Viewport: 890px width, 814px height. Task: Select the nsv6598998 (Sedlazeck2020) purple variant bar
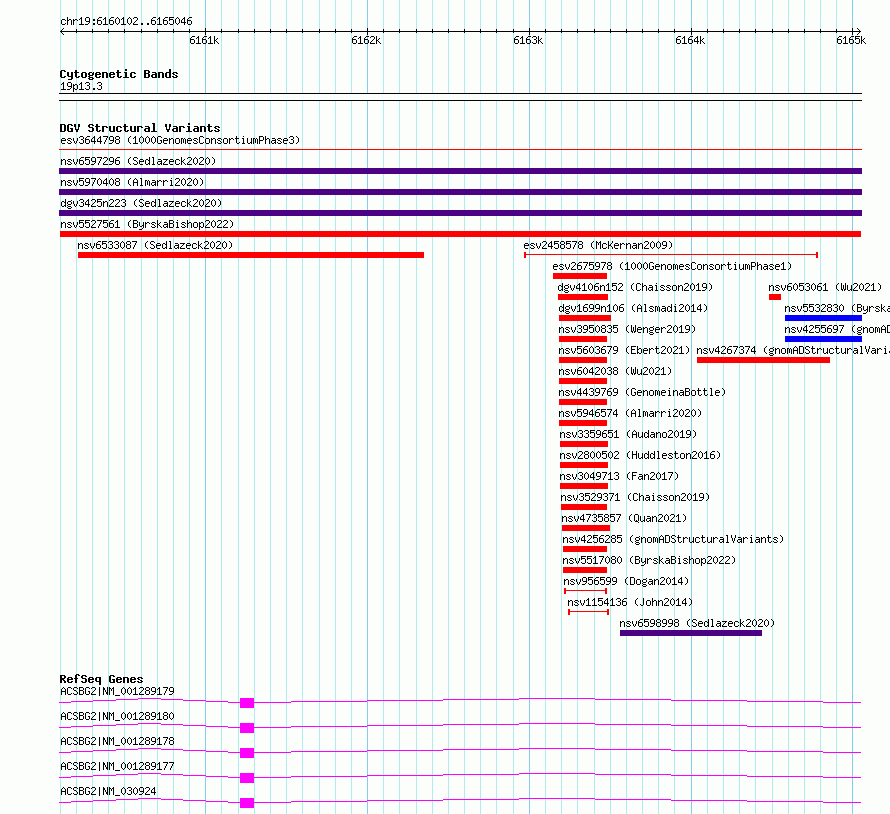[691, 633]
